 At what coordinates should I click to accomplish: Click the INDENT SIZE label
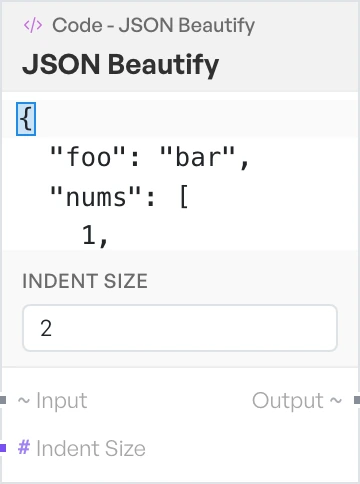[85, 281]
